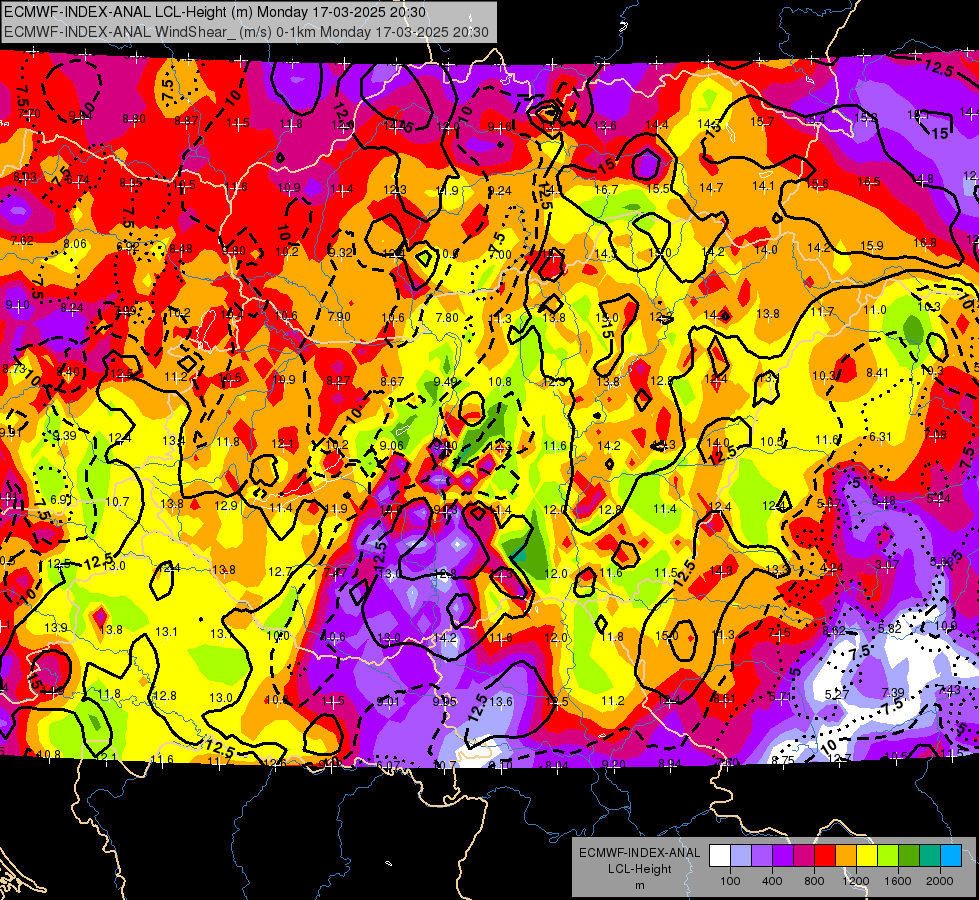Click the map value 7.00

pyautogui.click(x=500, y=254)
